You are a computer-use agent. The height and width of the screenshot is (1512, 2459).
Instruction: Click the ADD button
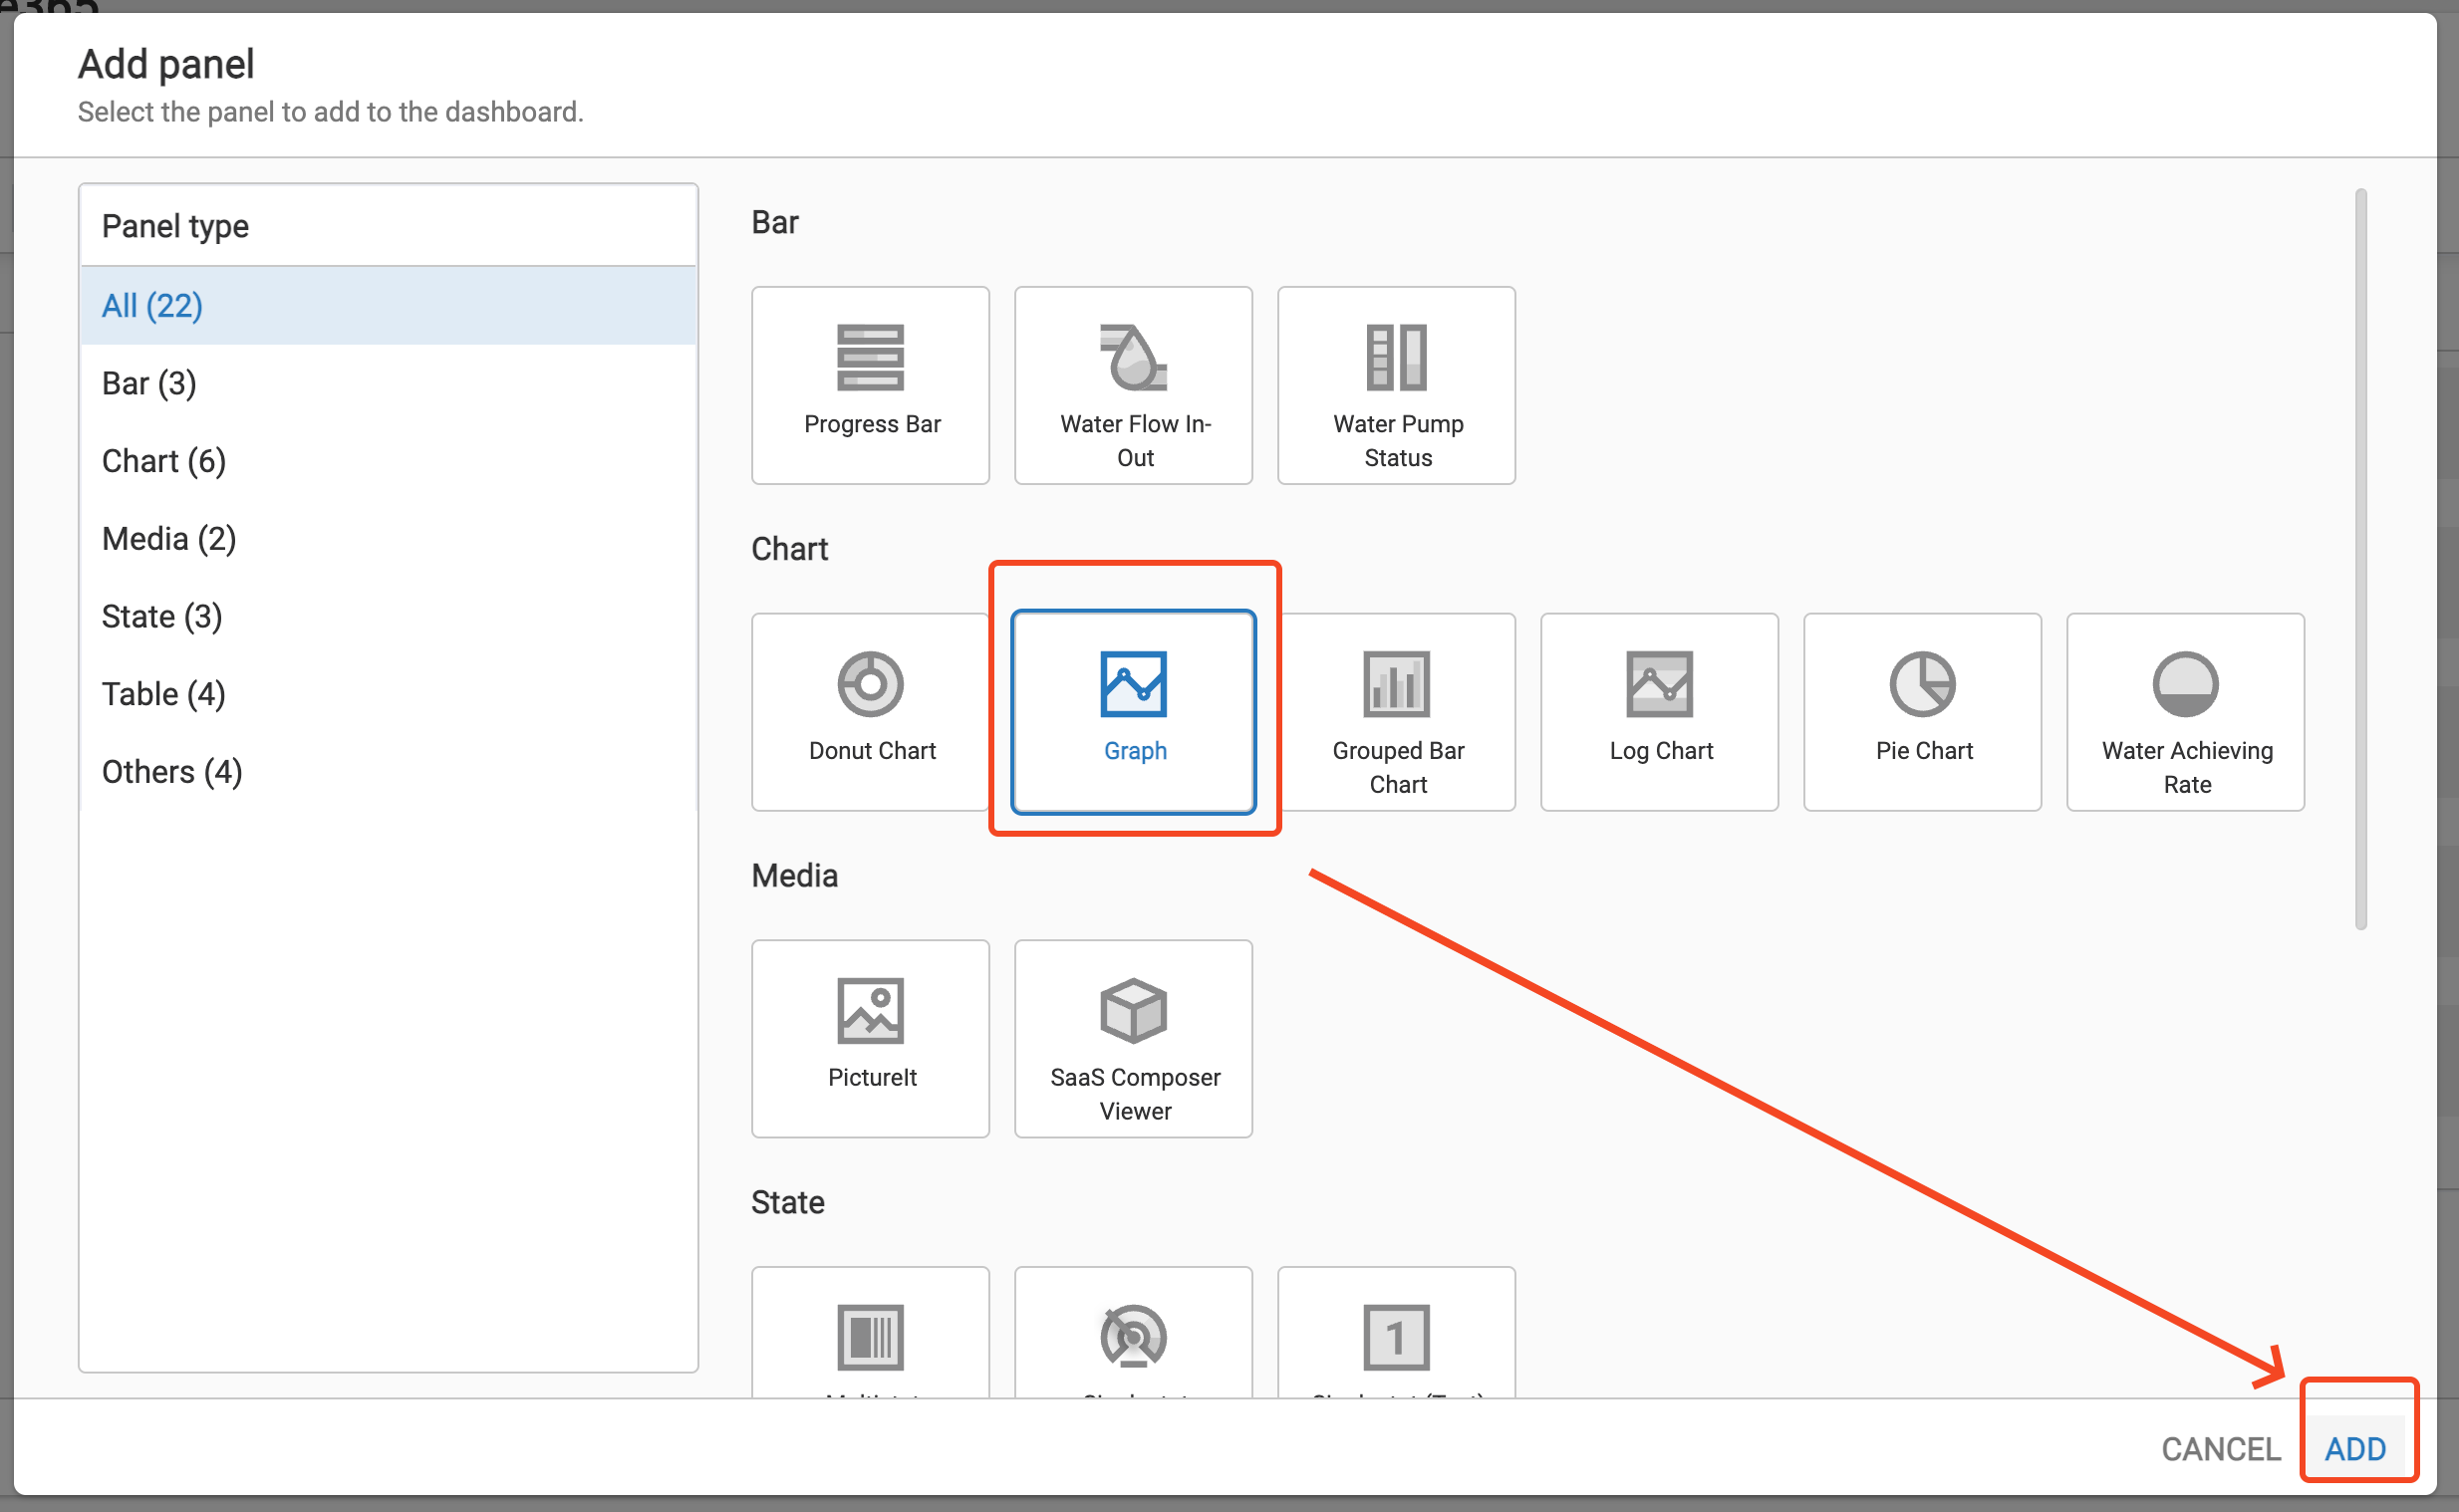click(2355, 1448)
